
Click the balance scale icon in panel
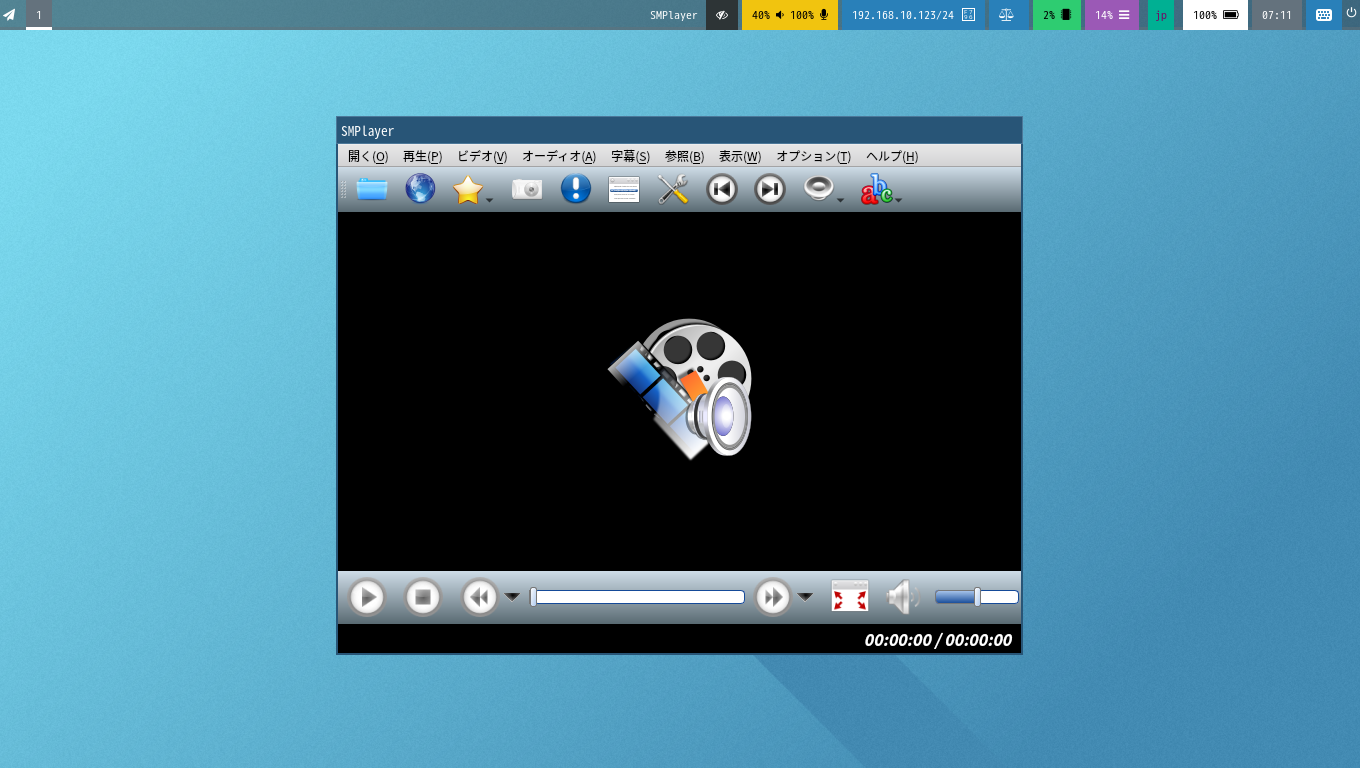[x=1006, y=15]
